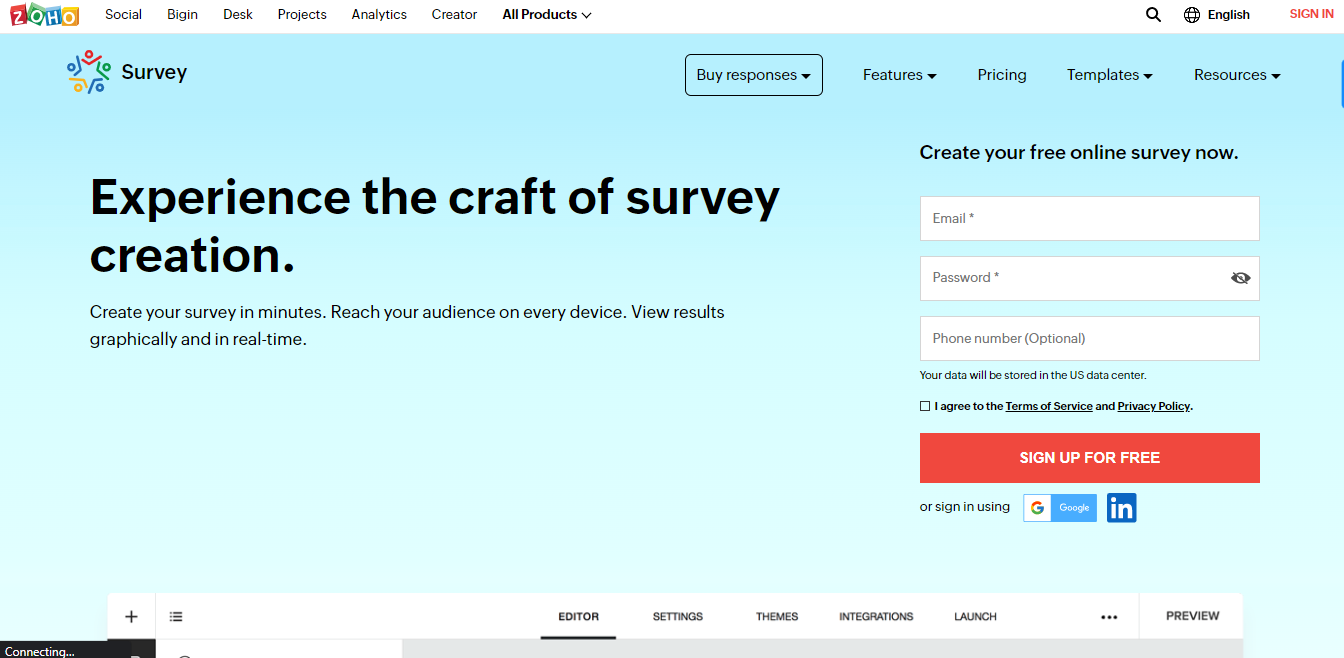The image size is (1344, 658).
Task: Click the PREVIEW button
Action: (x=1193, y=616)
